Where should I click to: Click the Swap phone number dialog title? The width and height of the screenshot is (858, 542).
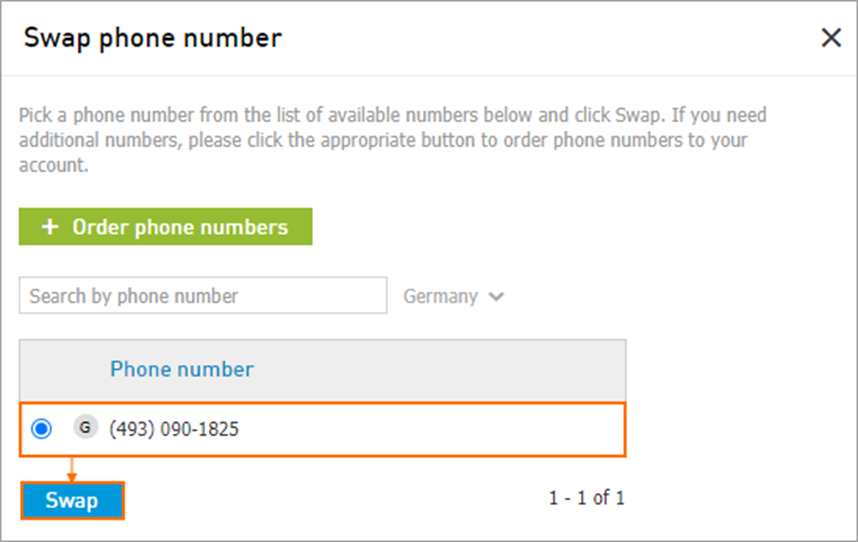(153, 38)
